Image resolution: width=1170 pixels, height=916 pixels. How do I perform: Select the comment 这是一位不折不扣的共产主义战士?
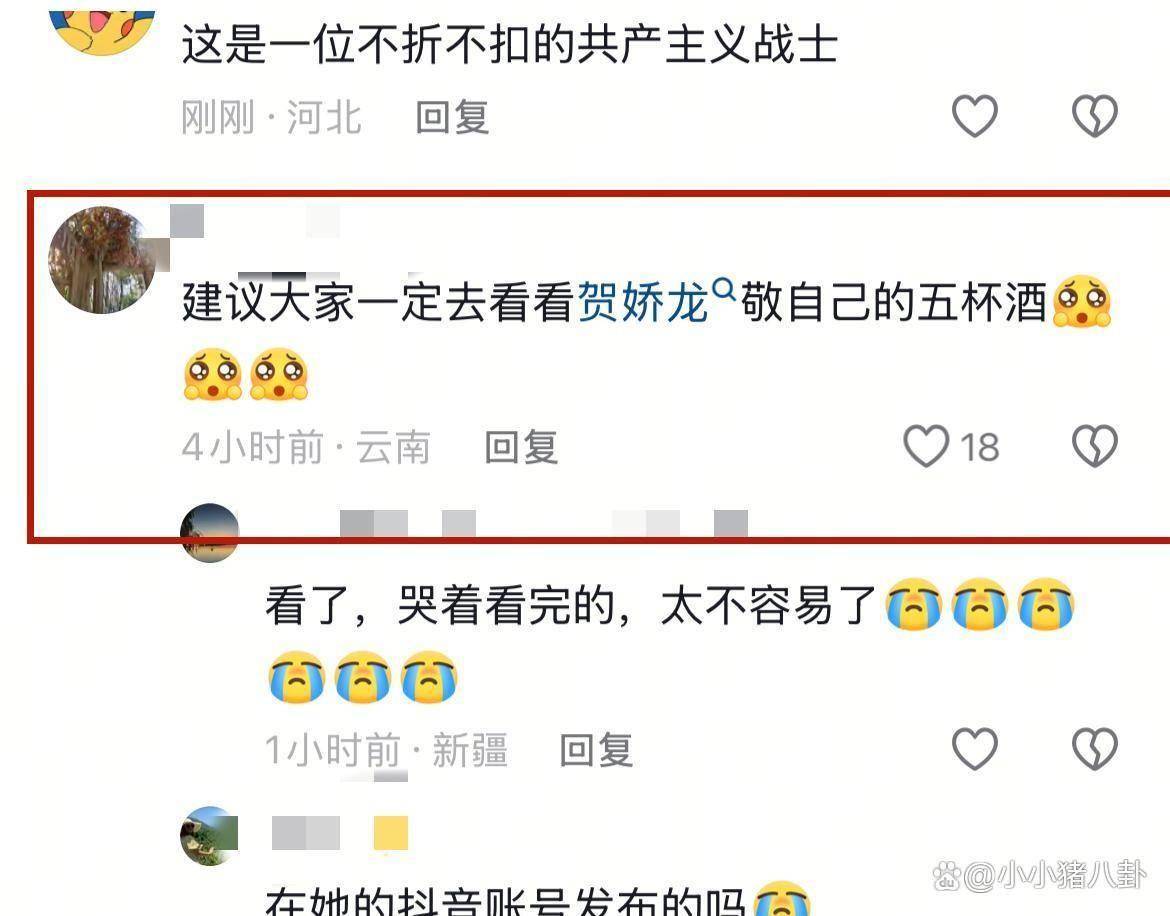click(510, 44)
